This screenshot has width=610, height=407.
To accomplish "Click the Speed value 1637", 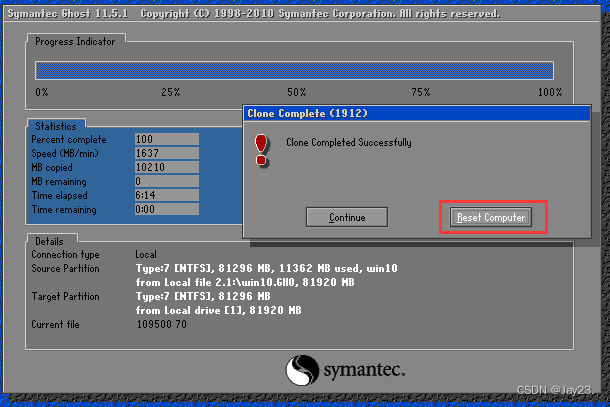I will click(x=167, y=153).
